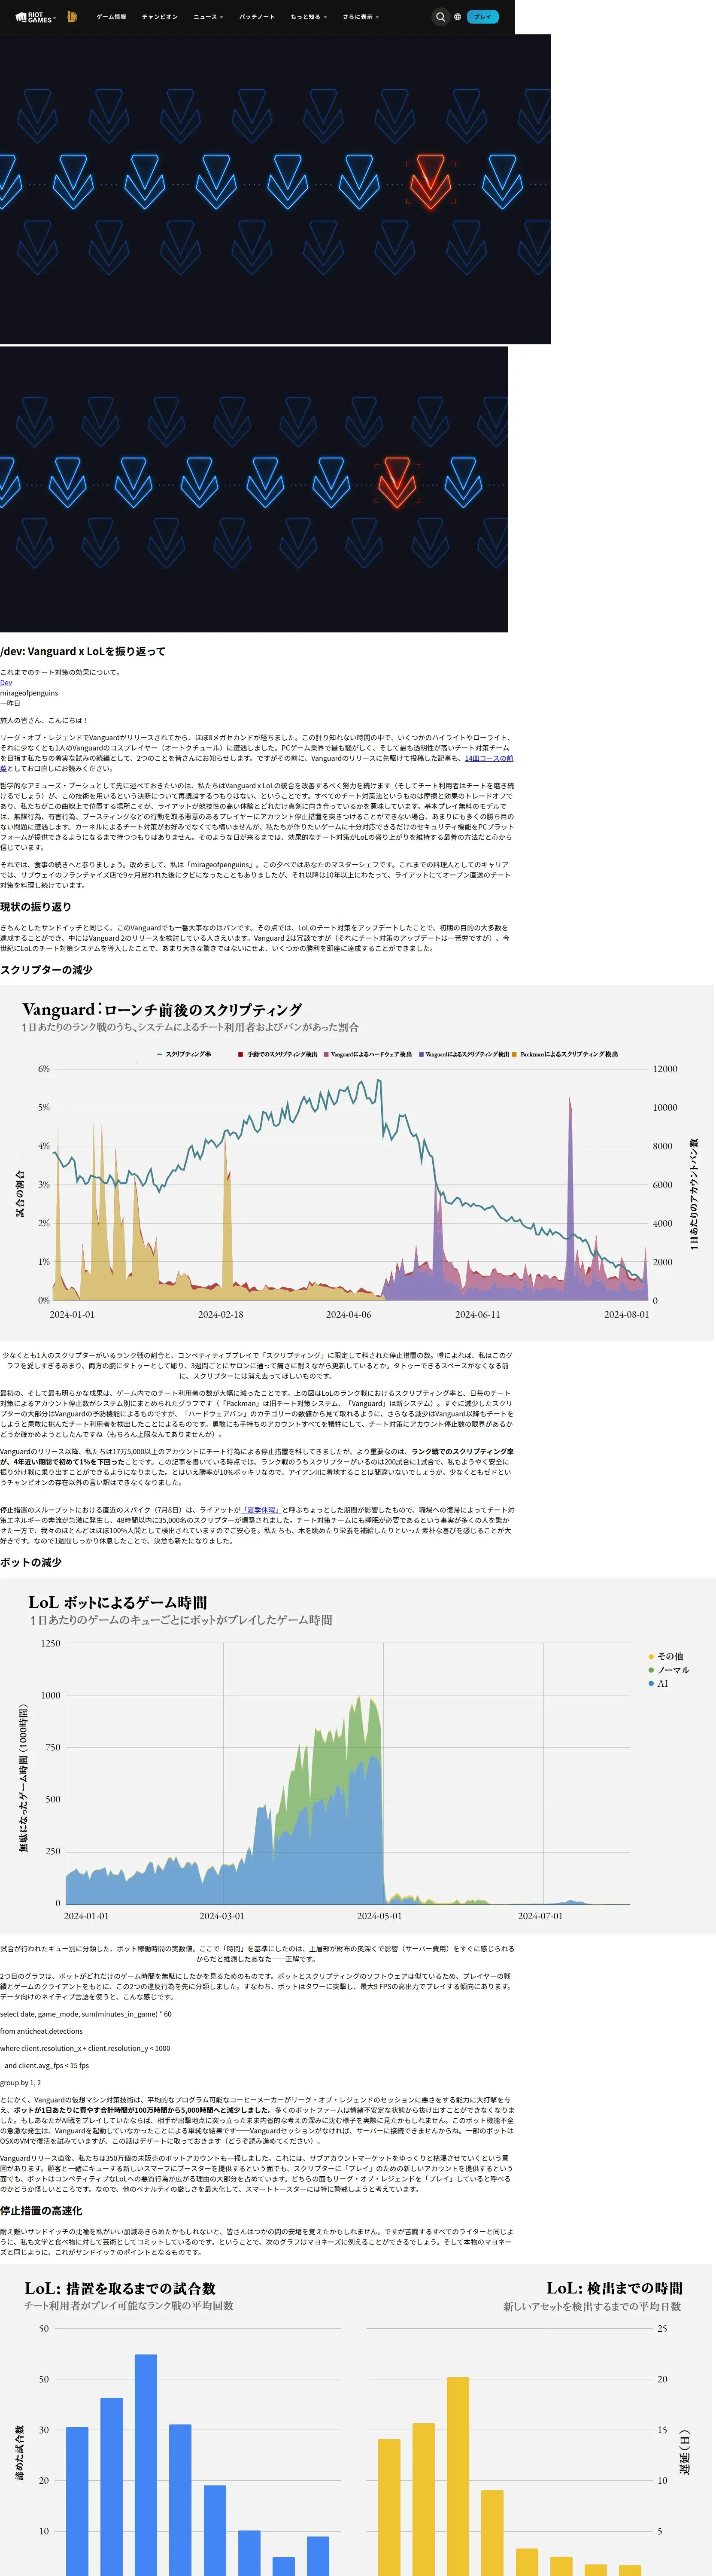Click the second smaller Vanguard banner image

[x=254, y=489]
